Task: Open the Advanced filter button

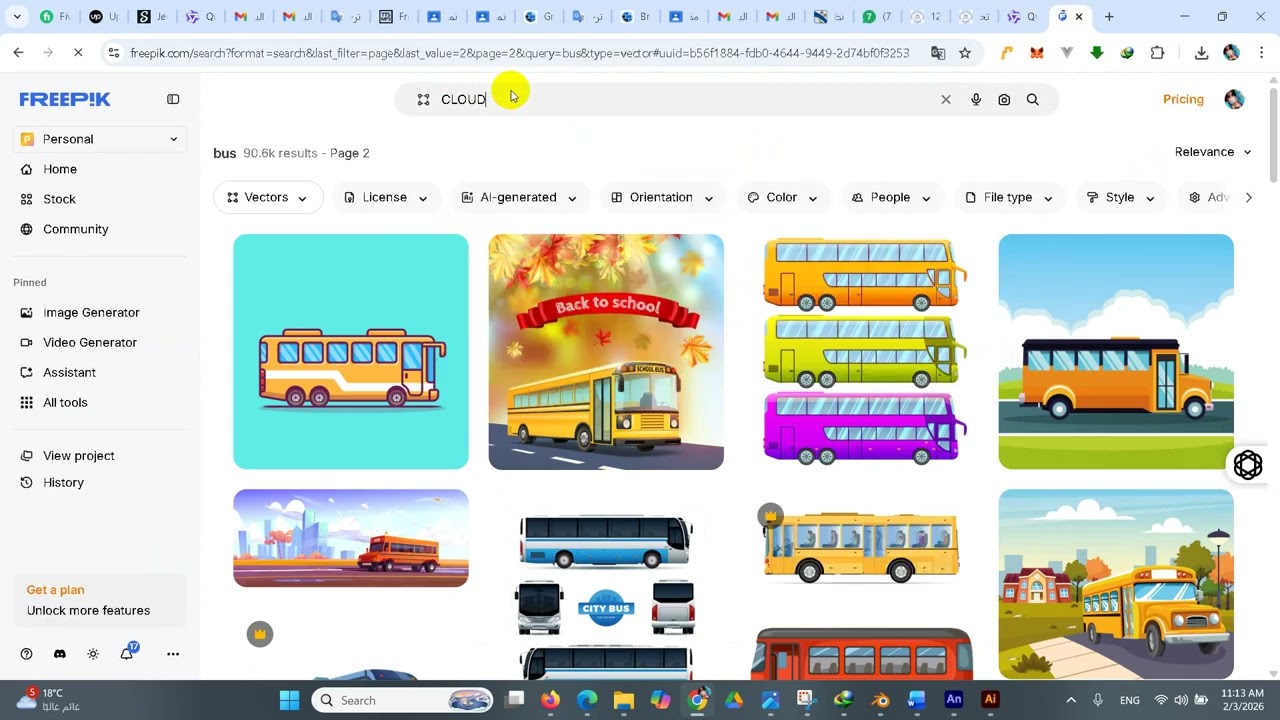Action: [x=1209, y=198]
